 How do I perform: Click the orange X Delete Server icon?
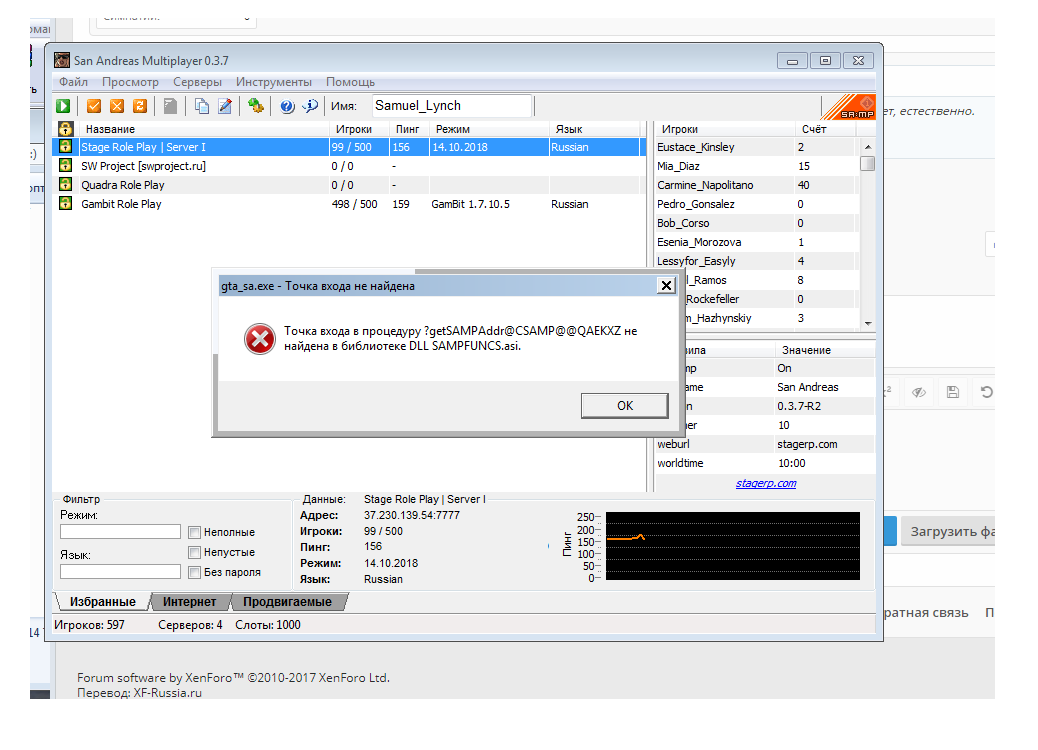tap(117, 106)
